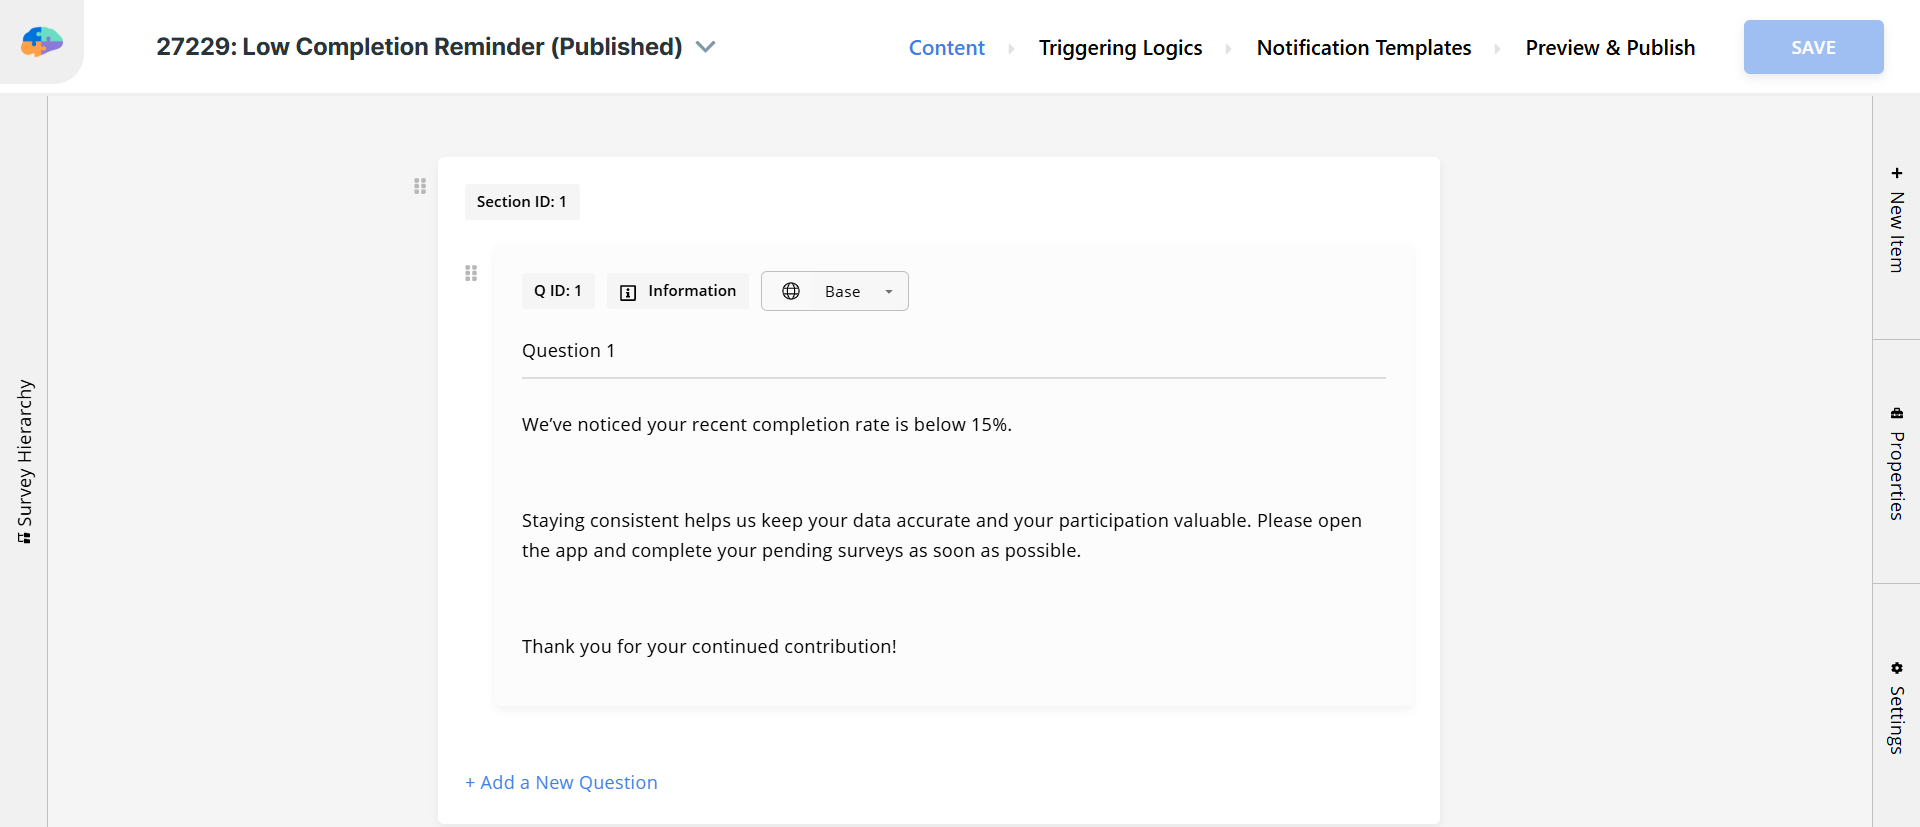1920x827 pixels.
Task: Go to the Triggering Logics tab
Action: [1120, 48]
